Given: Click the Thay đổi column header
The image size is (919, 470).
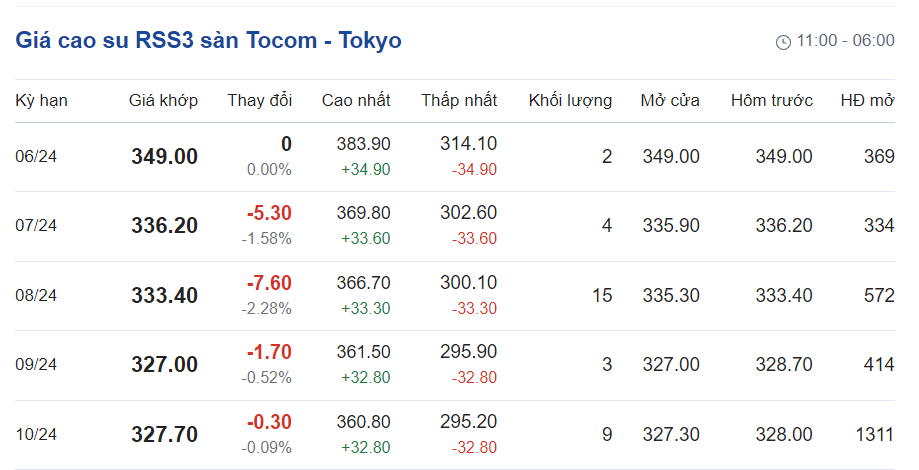Looking at the screenshot, I should 260,101.
